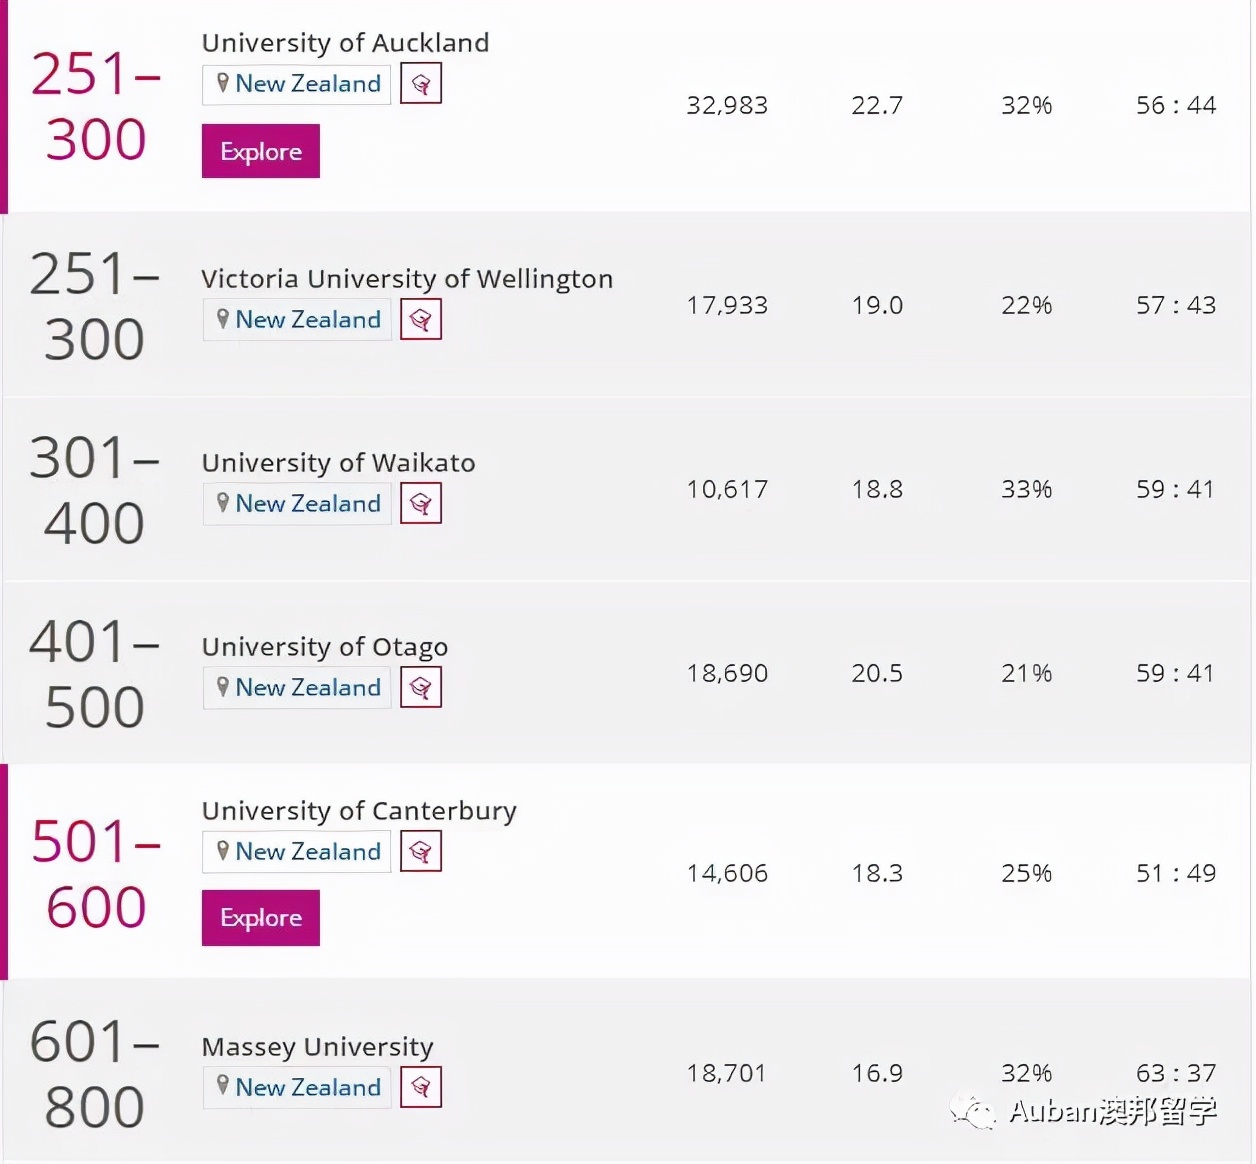Click graduation cap icon for Massey University
Screen dimensions: 1256x1164
tap(421, 1087)
